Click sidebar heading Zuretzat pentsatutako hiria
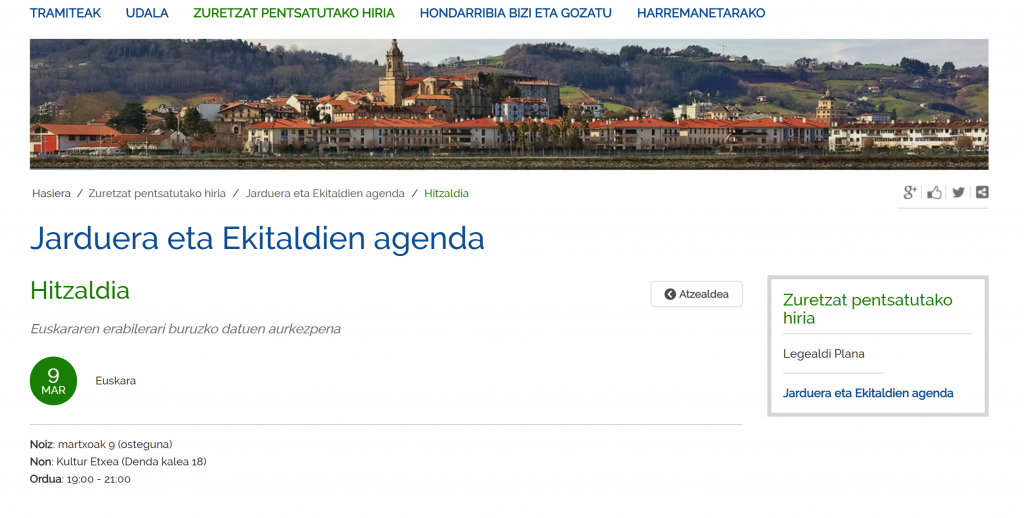1024x518 pixels. pos(867,309)
